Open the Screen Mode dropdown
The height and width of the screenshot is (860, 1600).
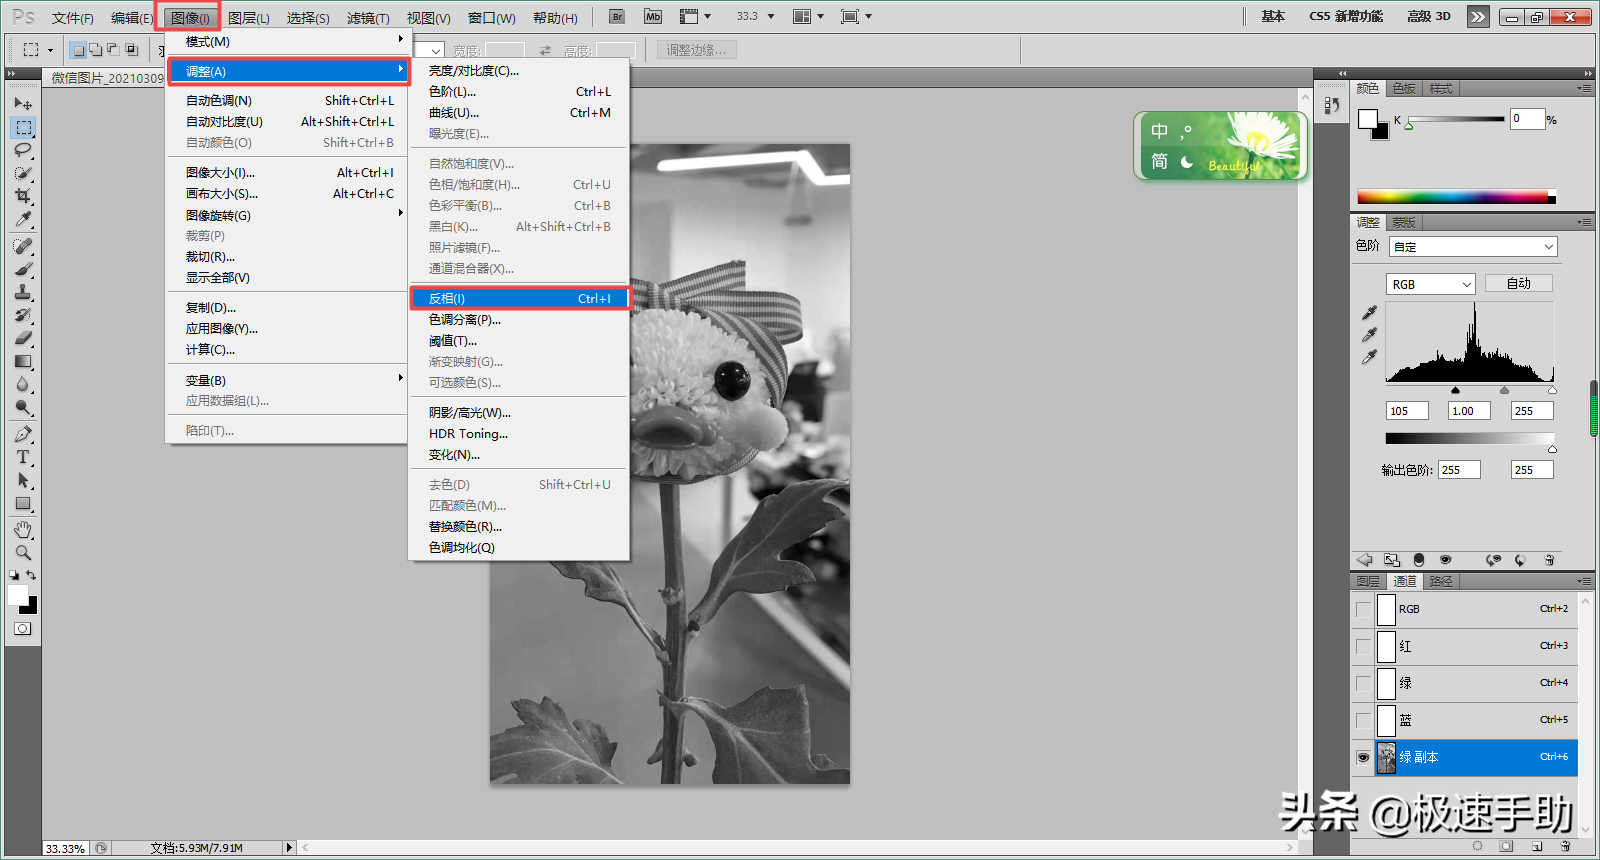[x=856, y=16]
